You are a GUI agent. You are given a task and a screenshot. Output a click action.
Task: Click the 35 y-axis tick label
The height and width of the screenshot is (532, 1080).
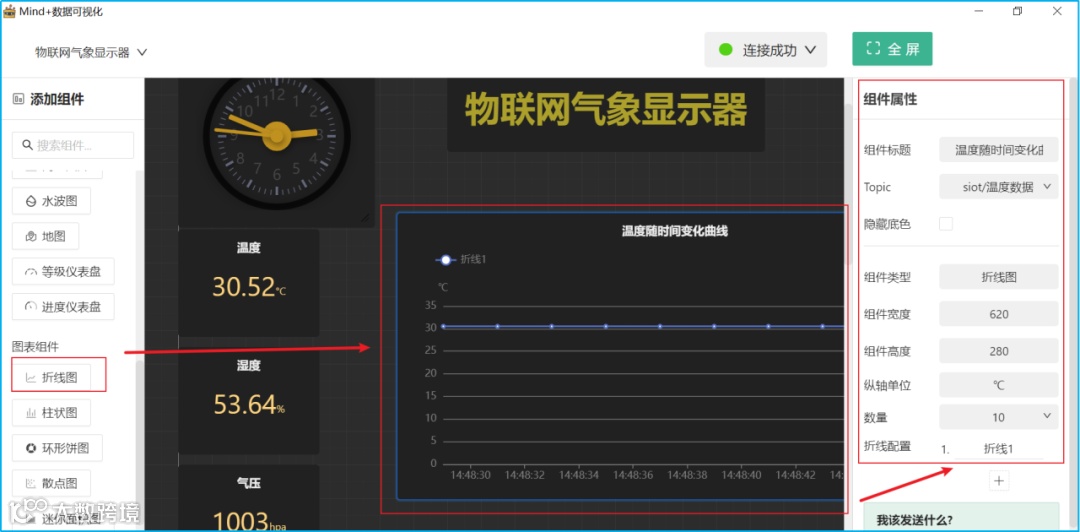coord(430,305)
